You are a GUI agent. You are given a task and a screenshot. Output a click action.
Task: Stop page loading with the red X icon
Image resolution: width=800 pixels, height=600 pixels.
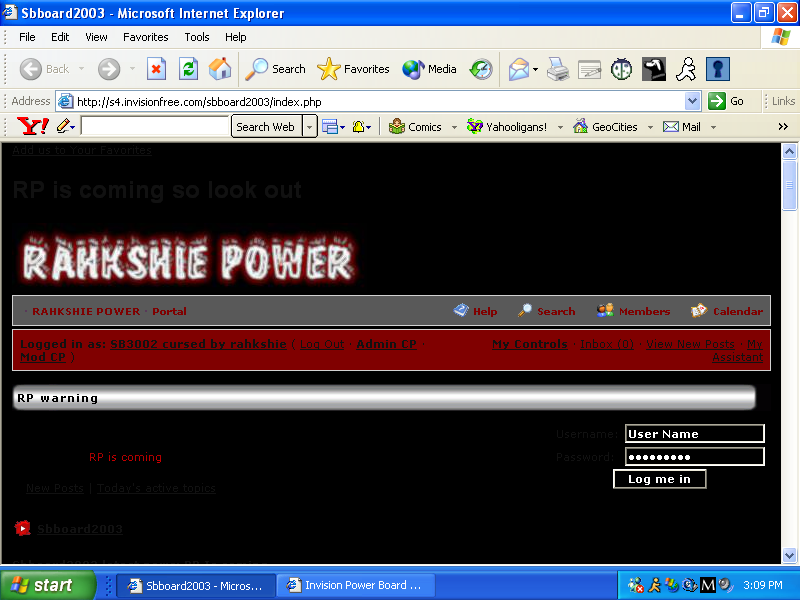(156, 69)
